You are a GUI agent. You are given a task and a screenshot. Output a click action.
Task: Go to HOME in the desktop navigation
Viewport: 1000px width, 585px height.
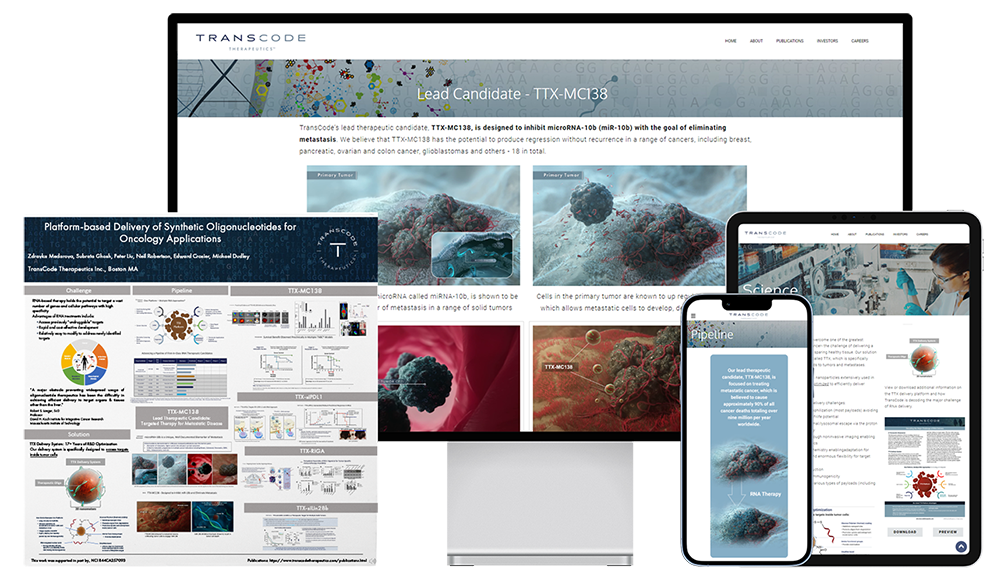pos(729,41)
